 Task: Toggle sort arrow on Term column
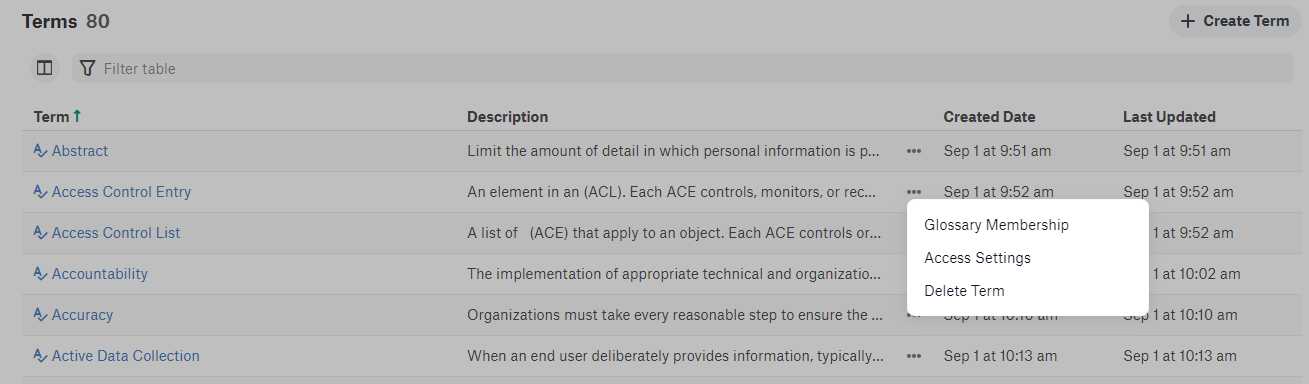(x=77, y=116)
